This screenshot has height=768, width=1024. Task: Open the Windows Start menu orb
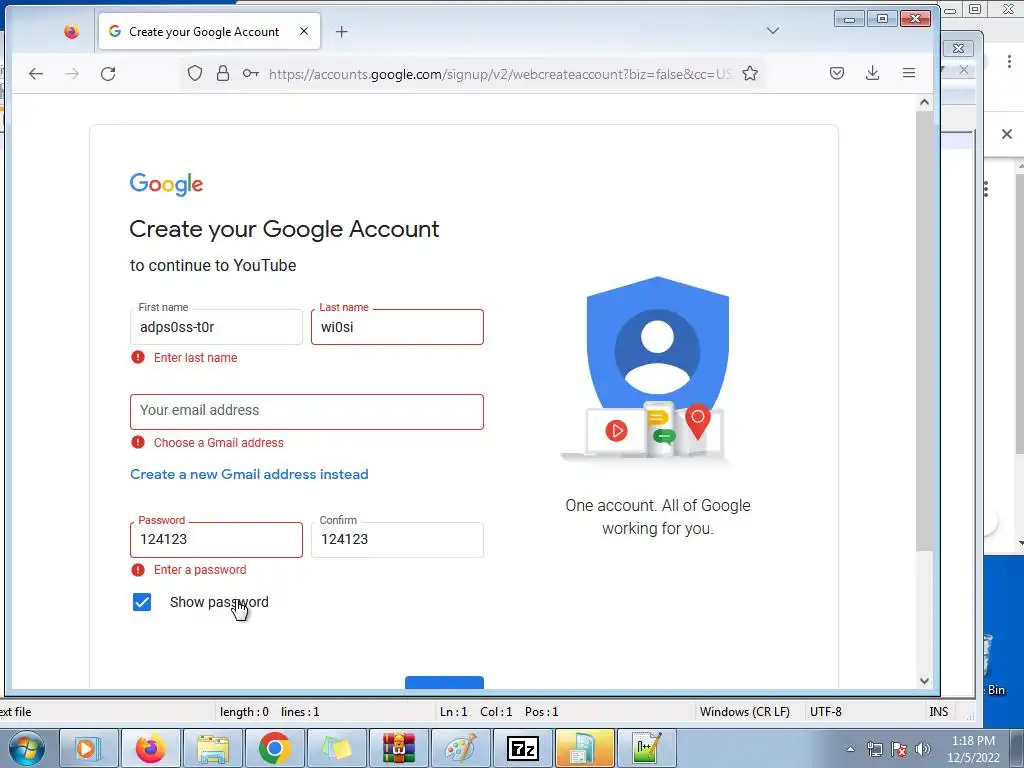[26, 748]
